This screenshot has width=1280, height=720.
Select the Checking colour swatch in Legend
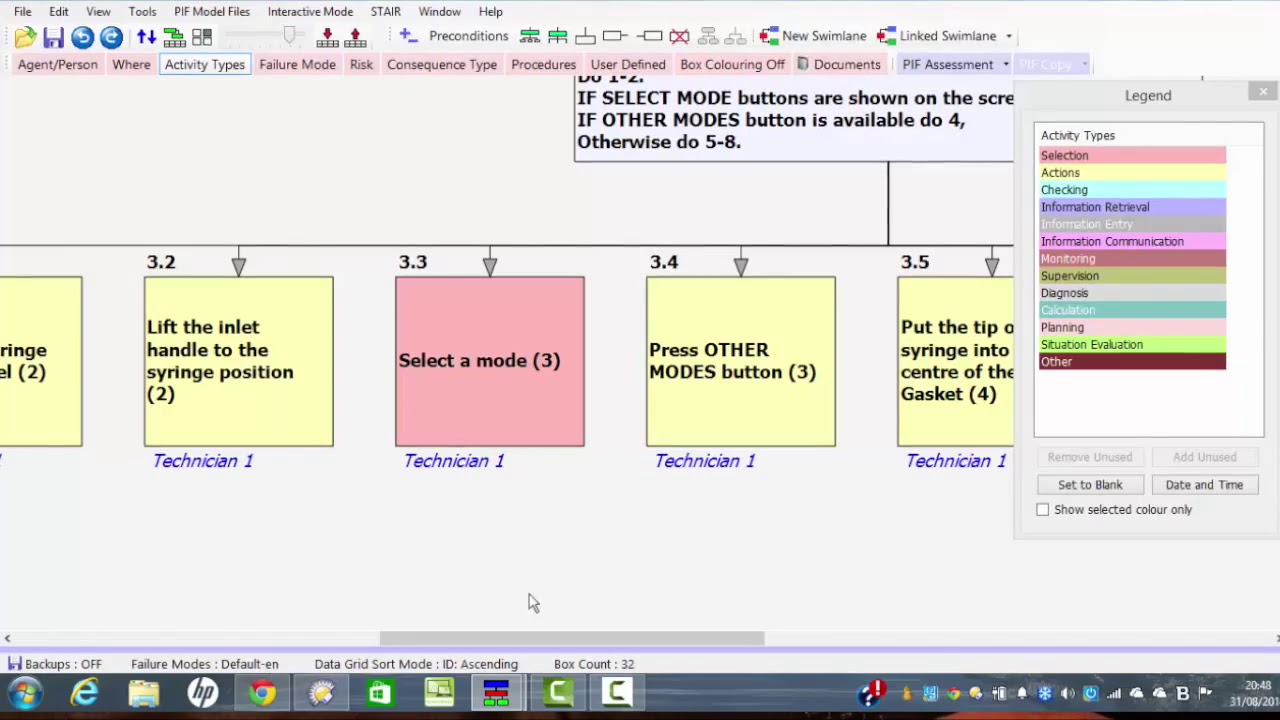click(1132, 189)
